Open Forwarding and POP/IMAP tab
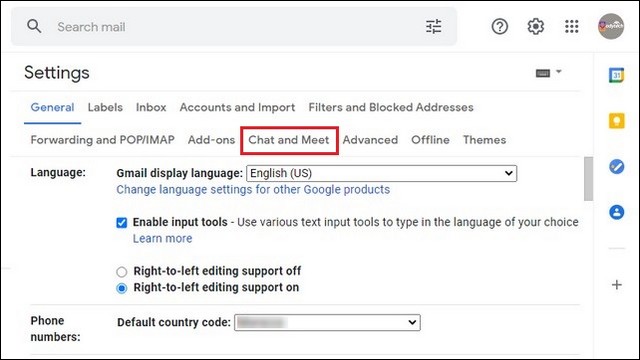This screenshot has width=640, height=360. click(x=102, y=140)
